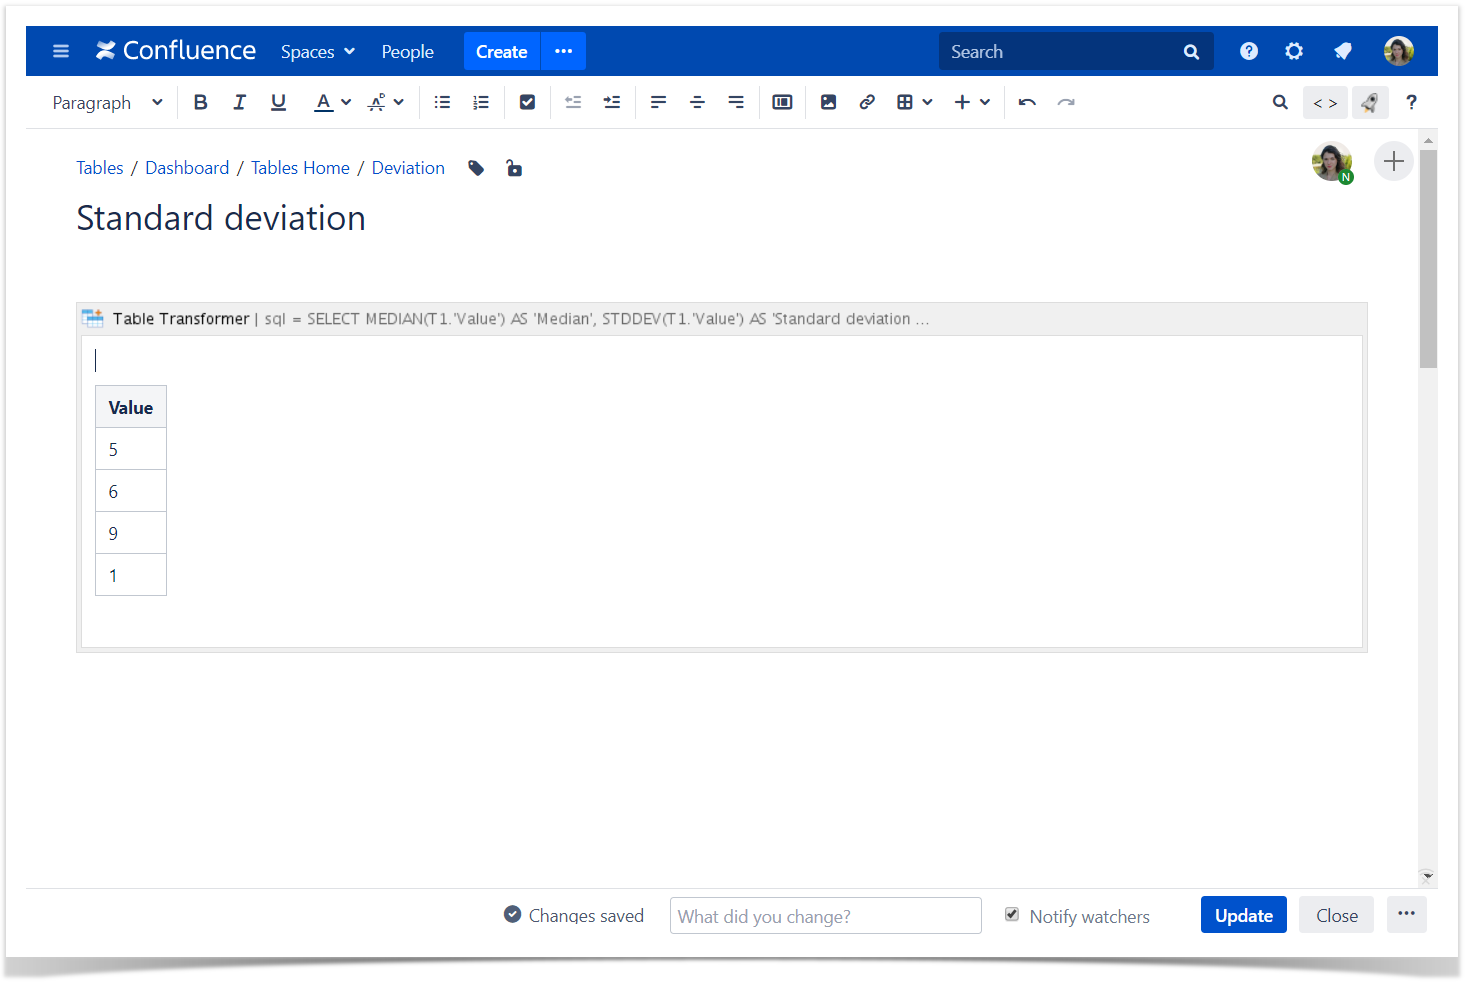1472x986 pixels.
Task: Undo the last edit
Action: (1027, 102)
